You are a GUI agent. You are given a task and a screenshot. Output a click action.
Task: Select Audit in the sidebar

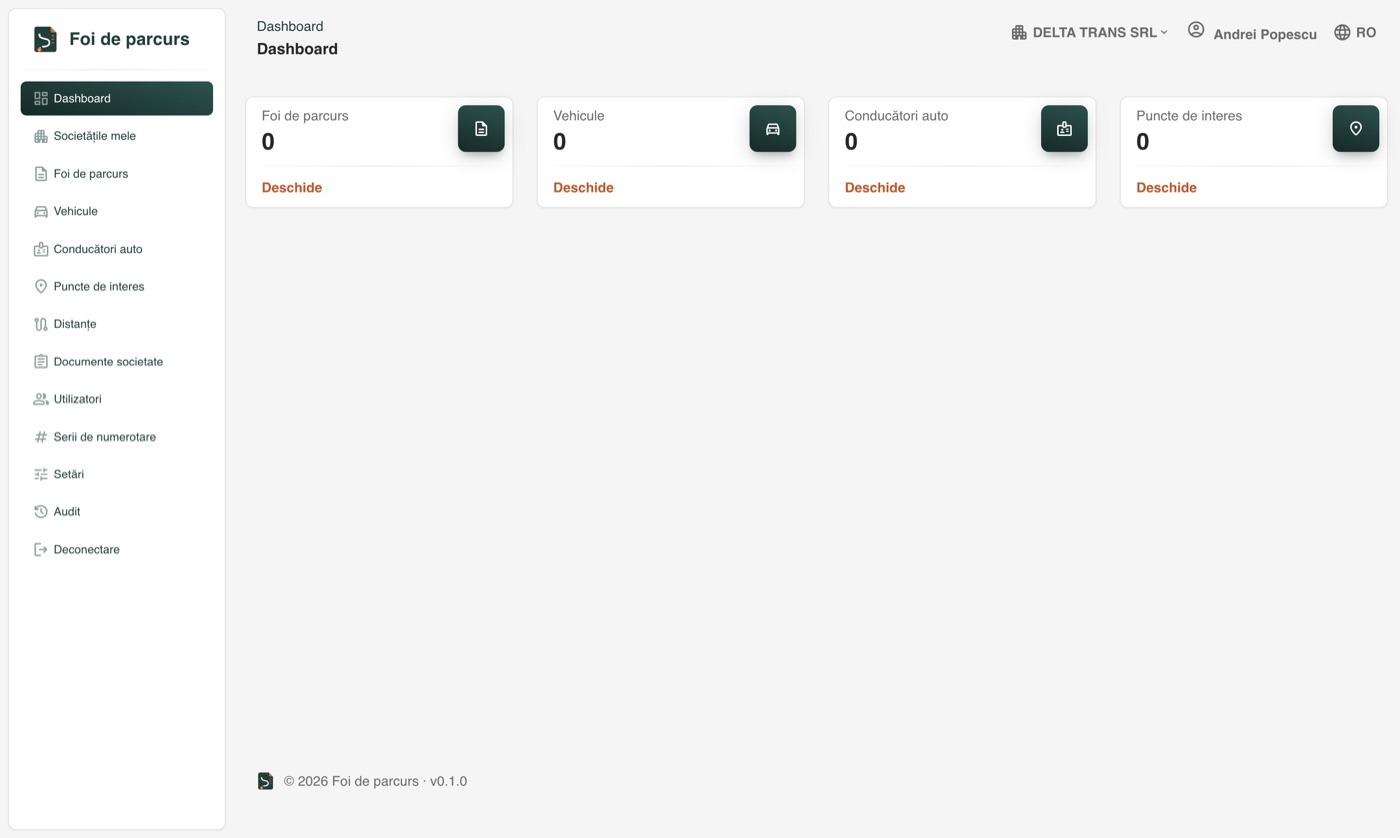[117, 511]
